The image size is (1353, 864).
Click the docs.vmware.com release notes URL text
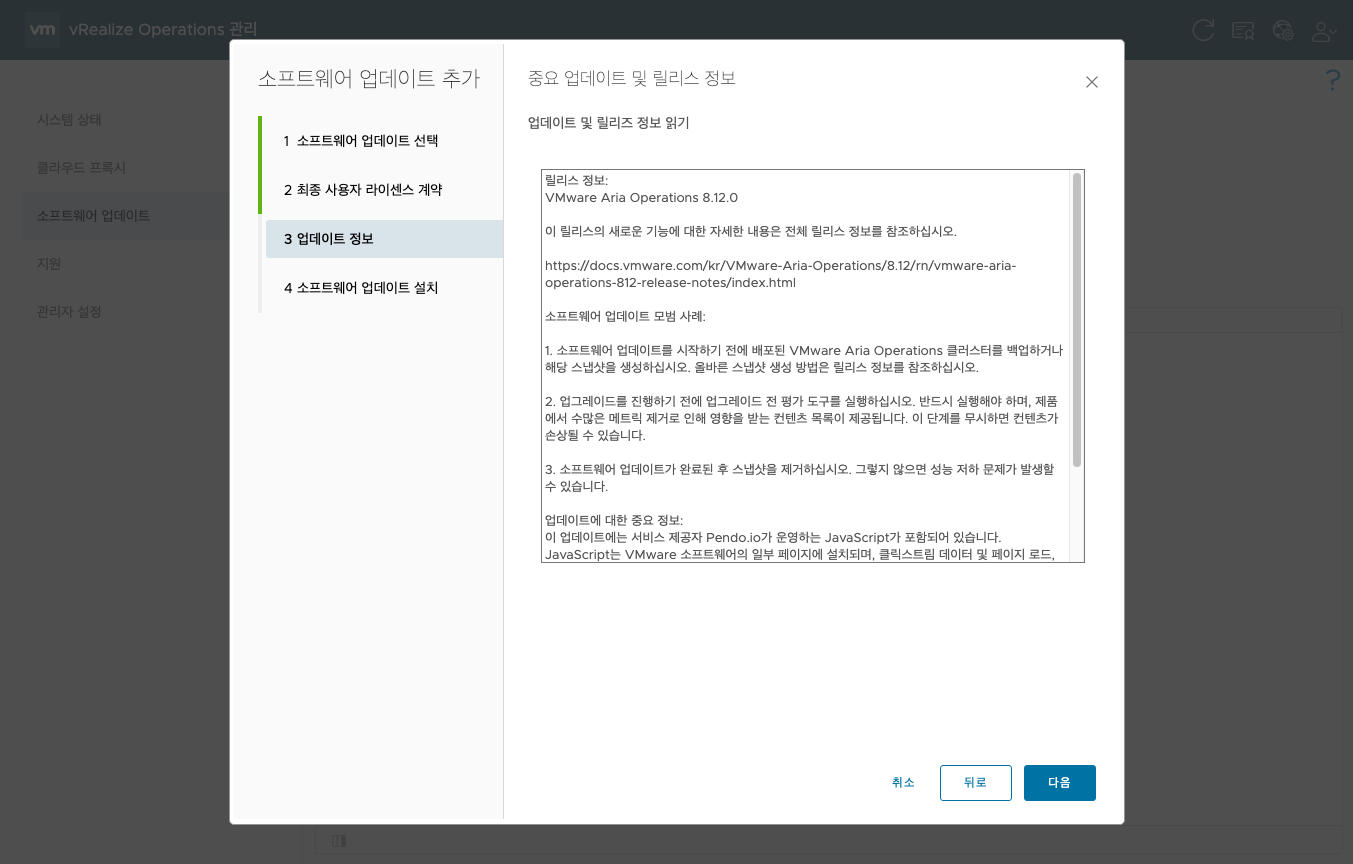(780, 274)
